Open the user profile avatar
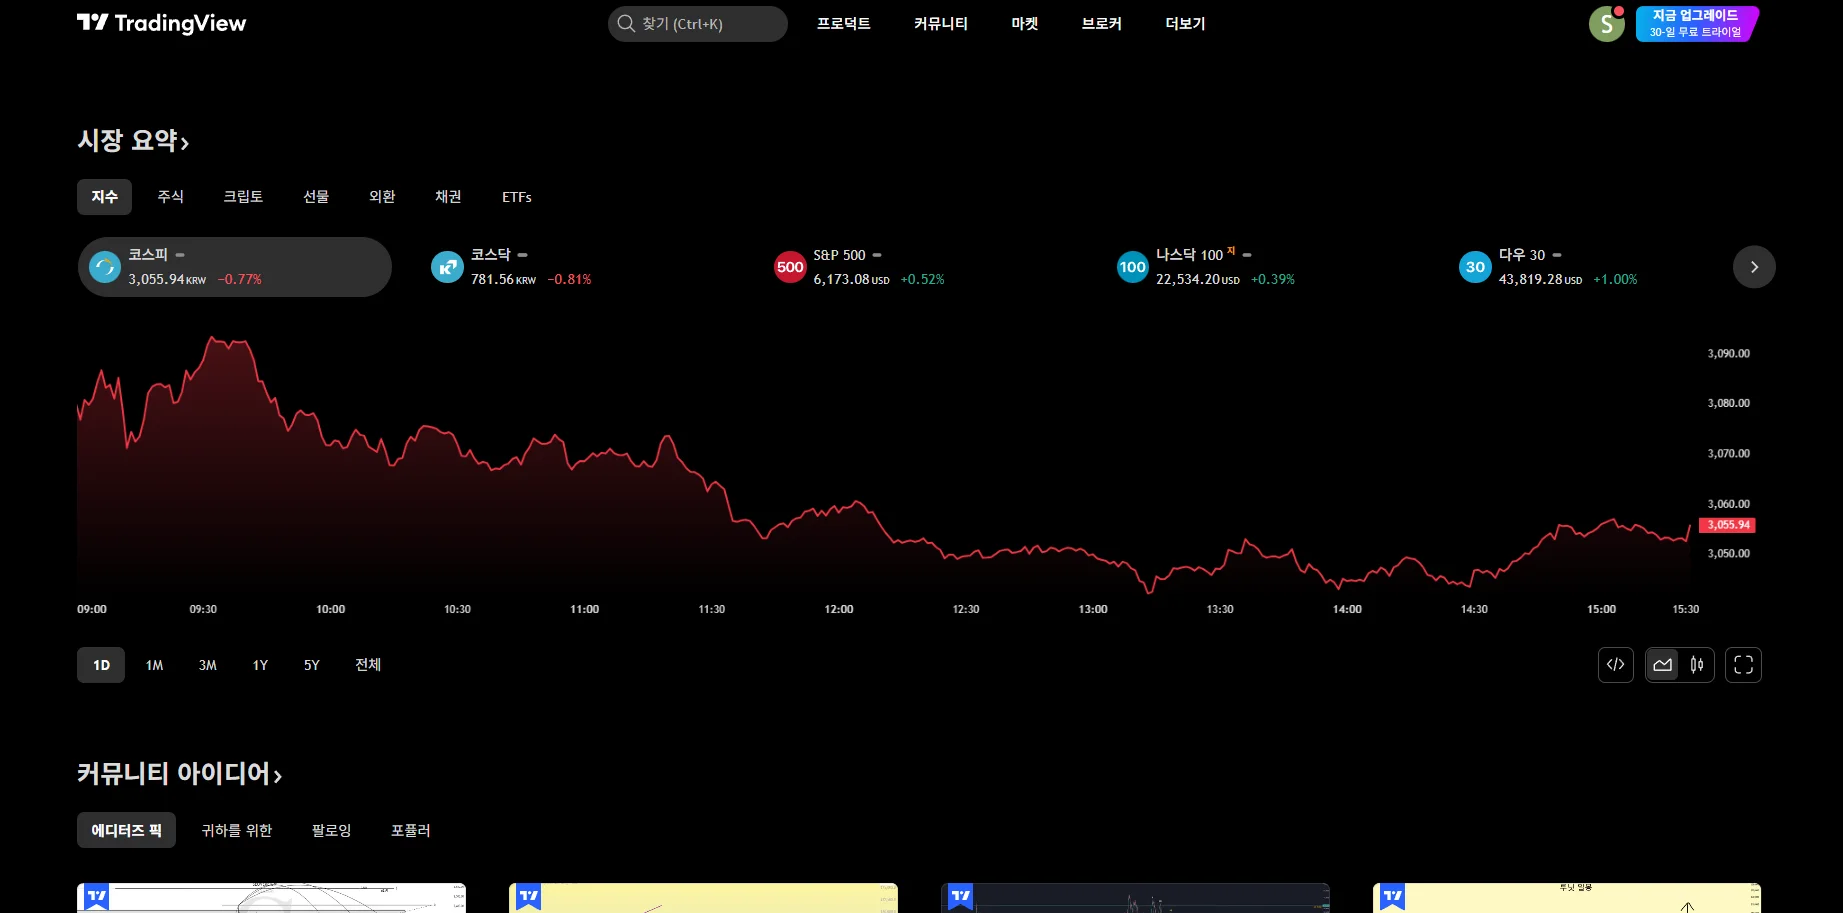 (1606, 24)
